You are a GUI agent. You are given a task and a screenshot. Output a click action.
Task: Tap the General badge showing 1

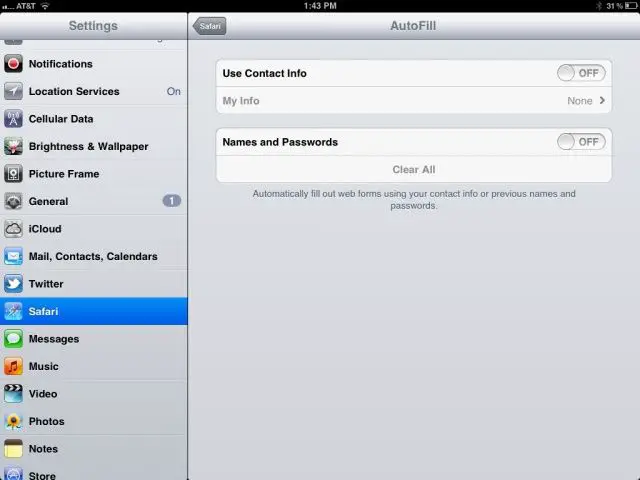(171, 201)
